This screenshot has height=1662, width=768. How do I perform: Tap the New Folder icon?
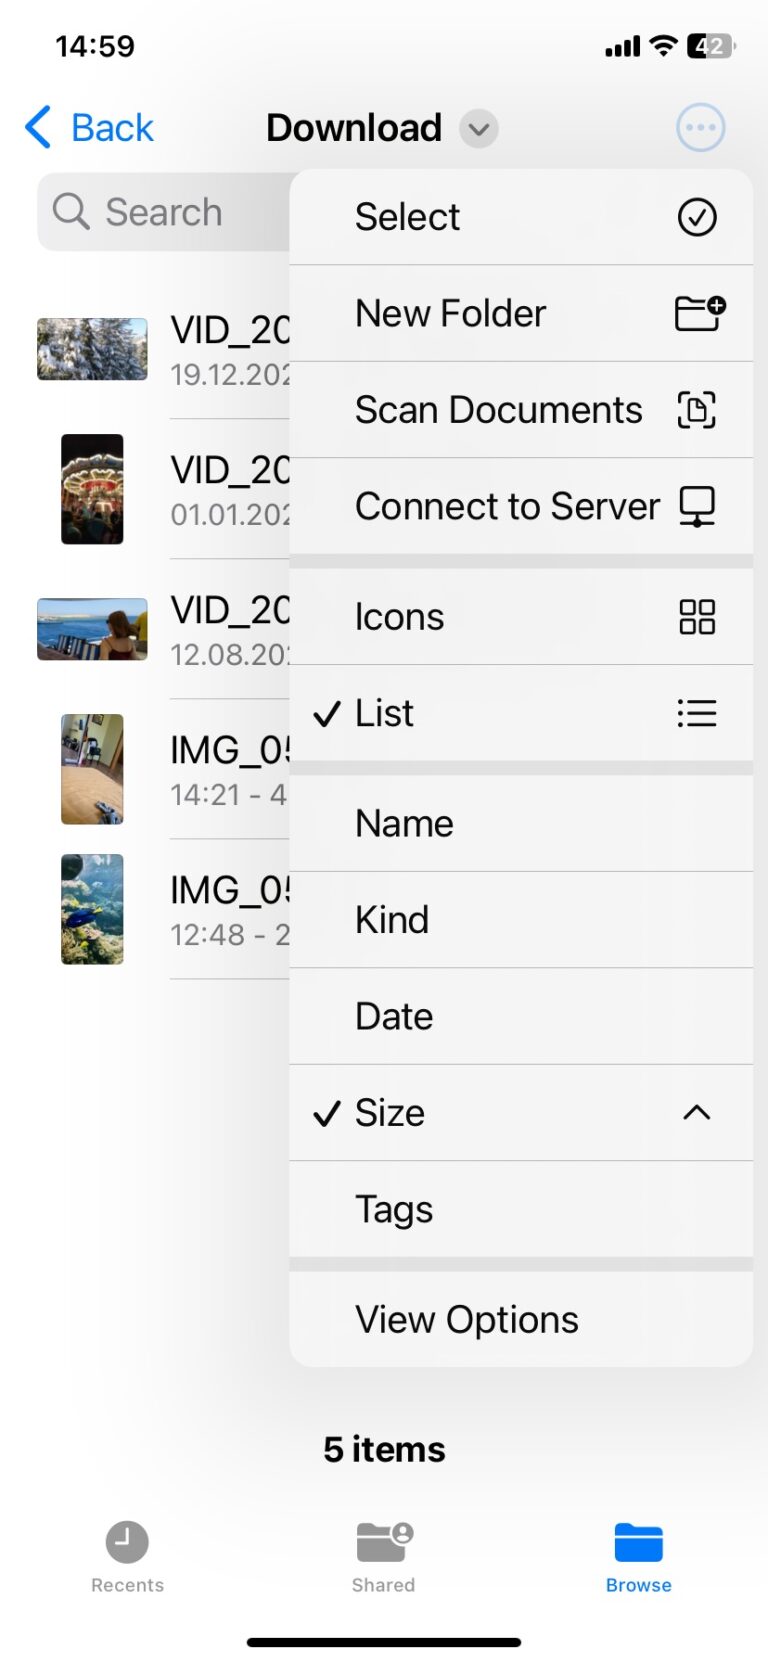point(699,313)
